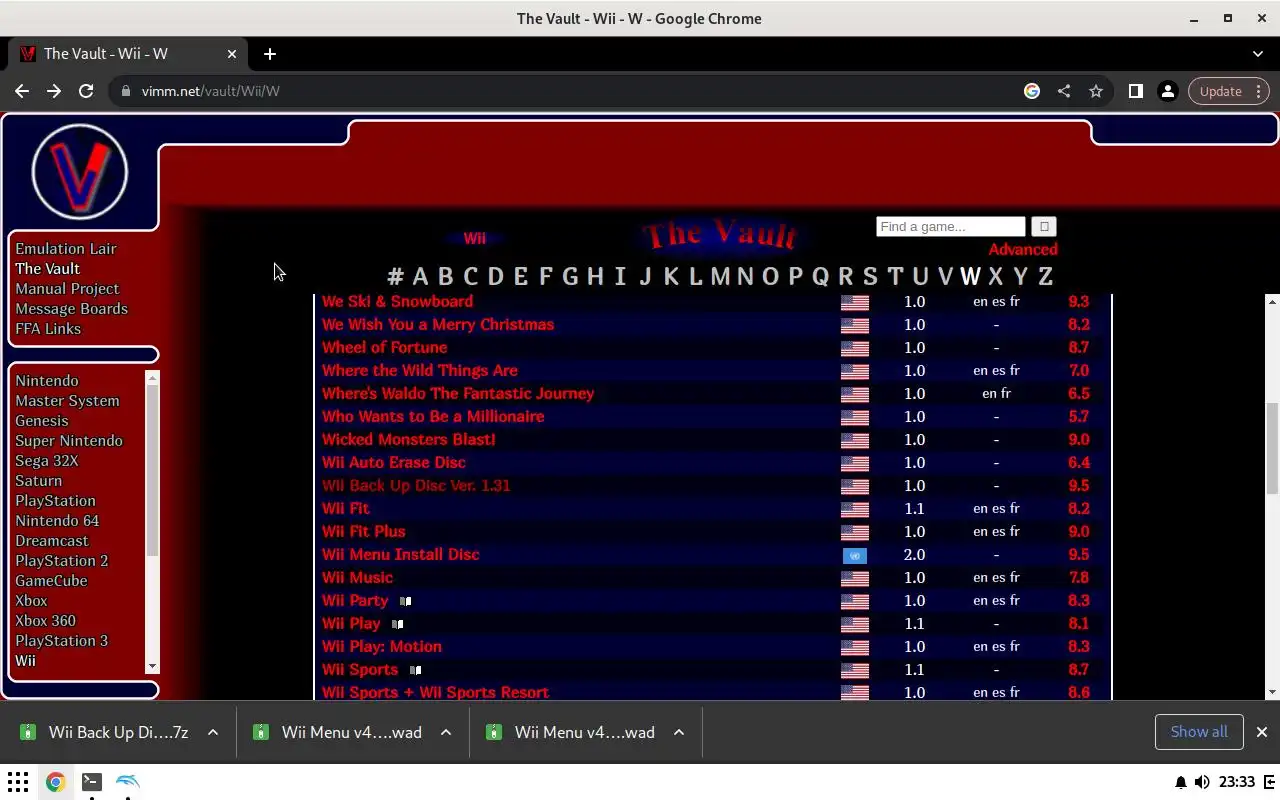Screen dimensions: 1280x800
Task: Expand options for Wii Back Up Di...7z download
Action: [x=213, y=732]
